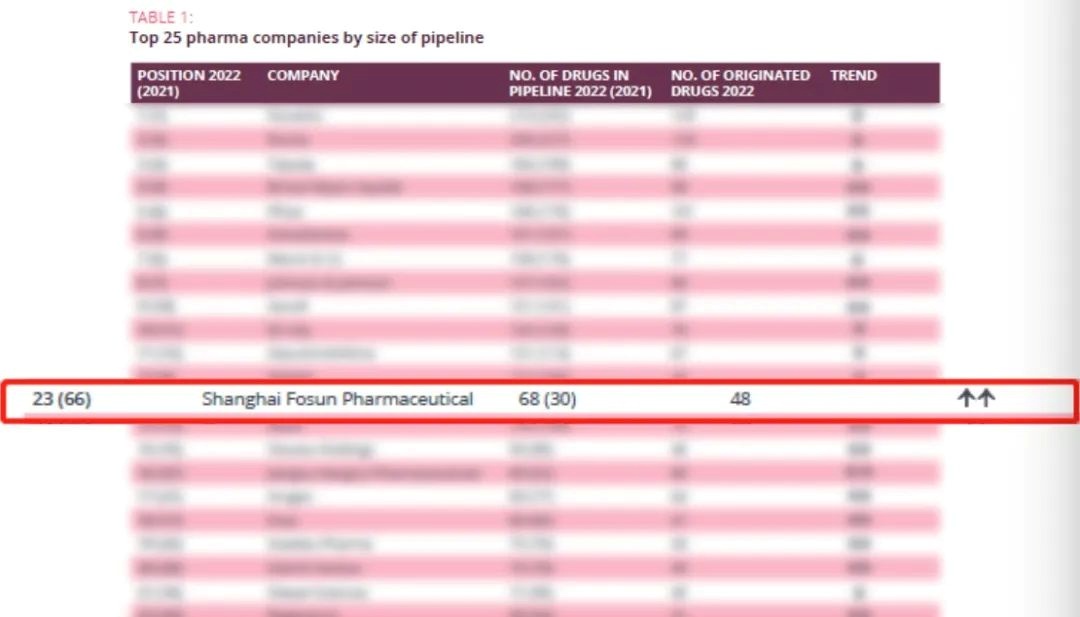Click the blurred trend icon in the second table row
Image resolution: width=1080 pixels, height=617 pixels.
[x=857, y=140]
